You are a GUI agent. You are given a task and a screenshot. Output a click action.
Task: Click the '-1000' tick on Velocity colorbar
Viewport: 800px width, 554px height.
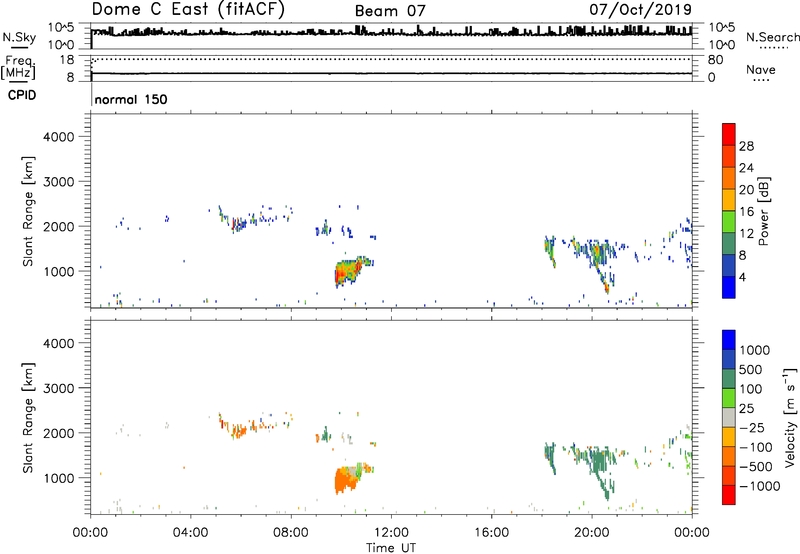pos(759,486)
